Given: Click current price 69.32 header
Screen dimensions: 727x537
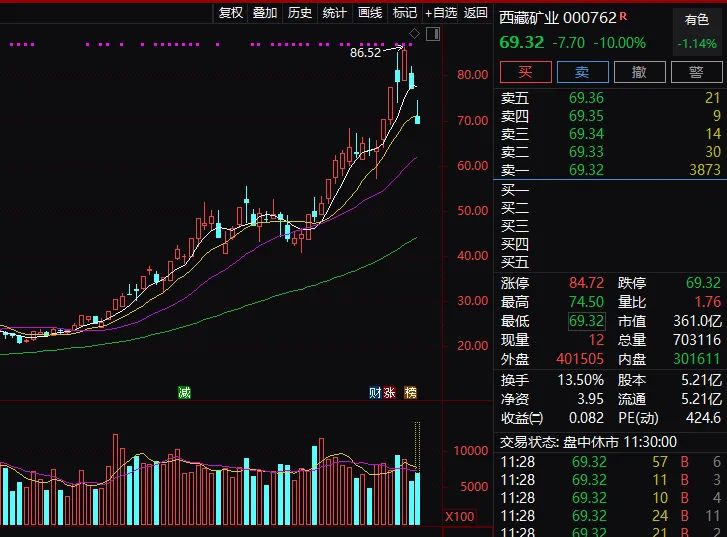Looking at the screenshot, I should (x=522, y=43).
